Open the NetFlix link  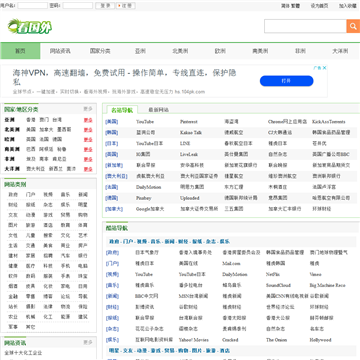[273, 274]
